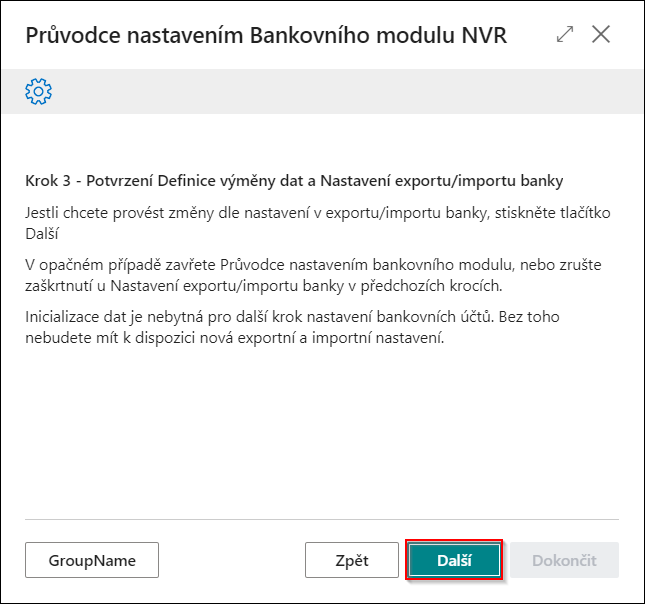Click the empty white area below the text
This screenshot has width=645, height=604.
coord(322,432)
